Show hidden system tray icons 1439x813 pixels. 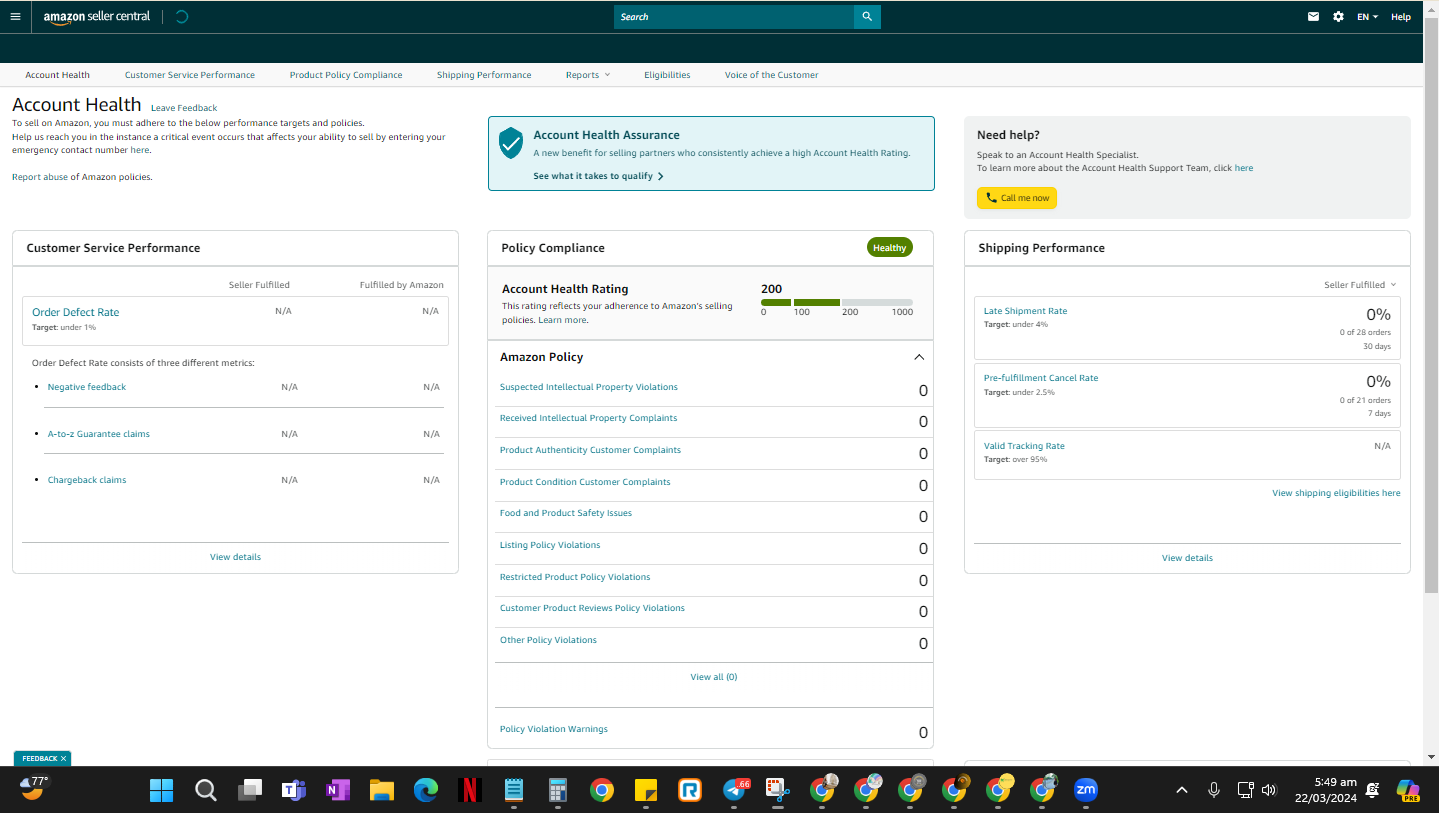1182,790
